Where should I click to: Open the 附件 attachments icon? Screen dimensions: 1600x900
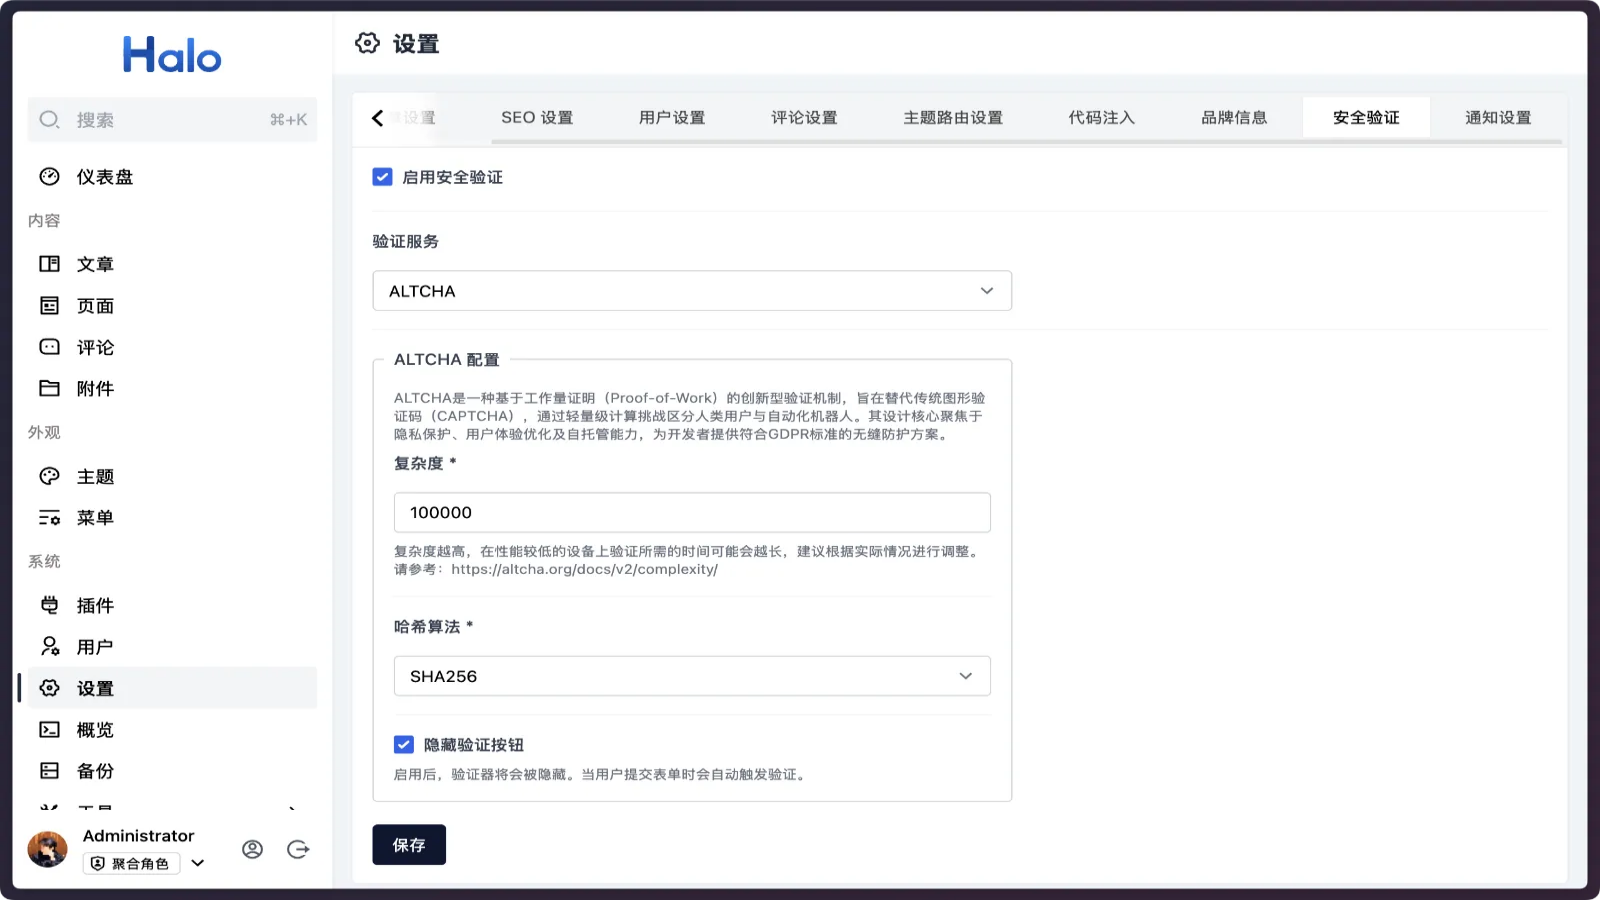click(x=50, y=388)
